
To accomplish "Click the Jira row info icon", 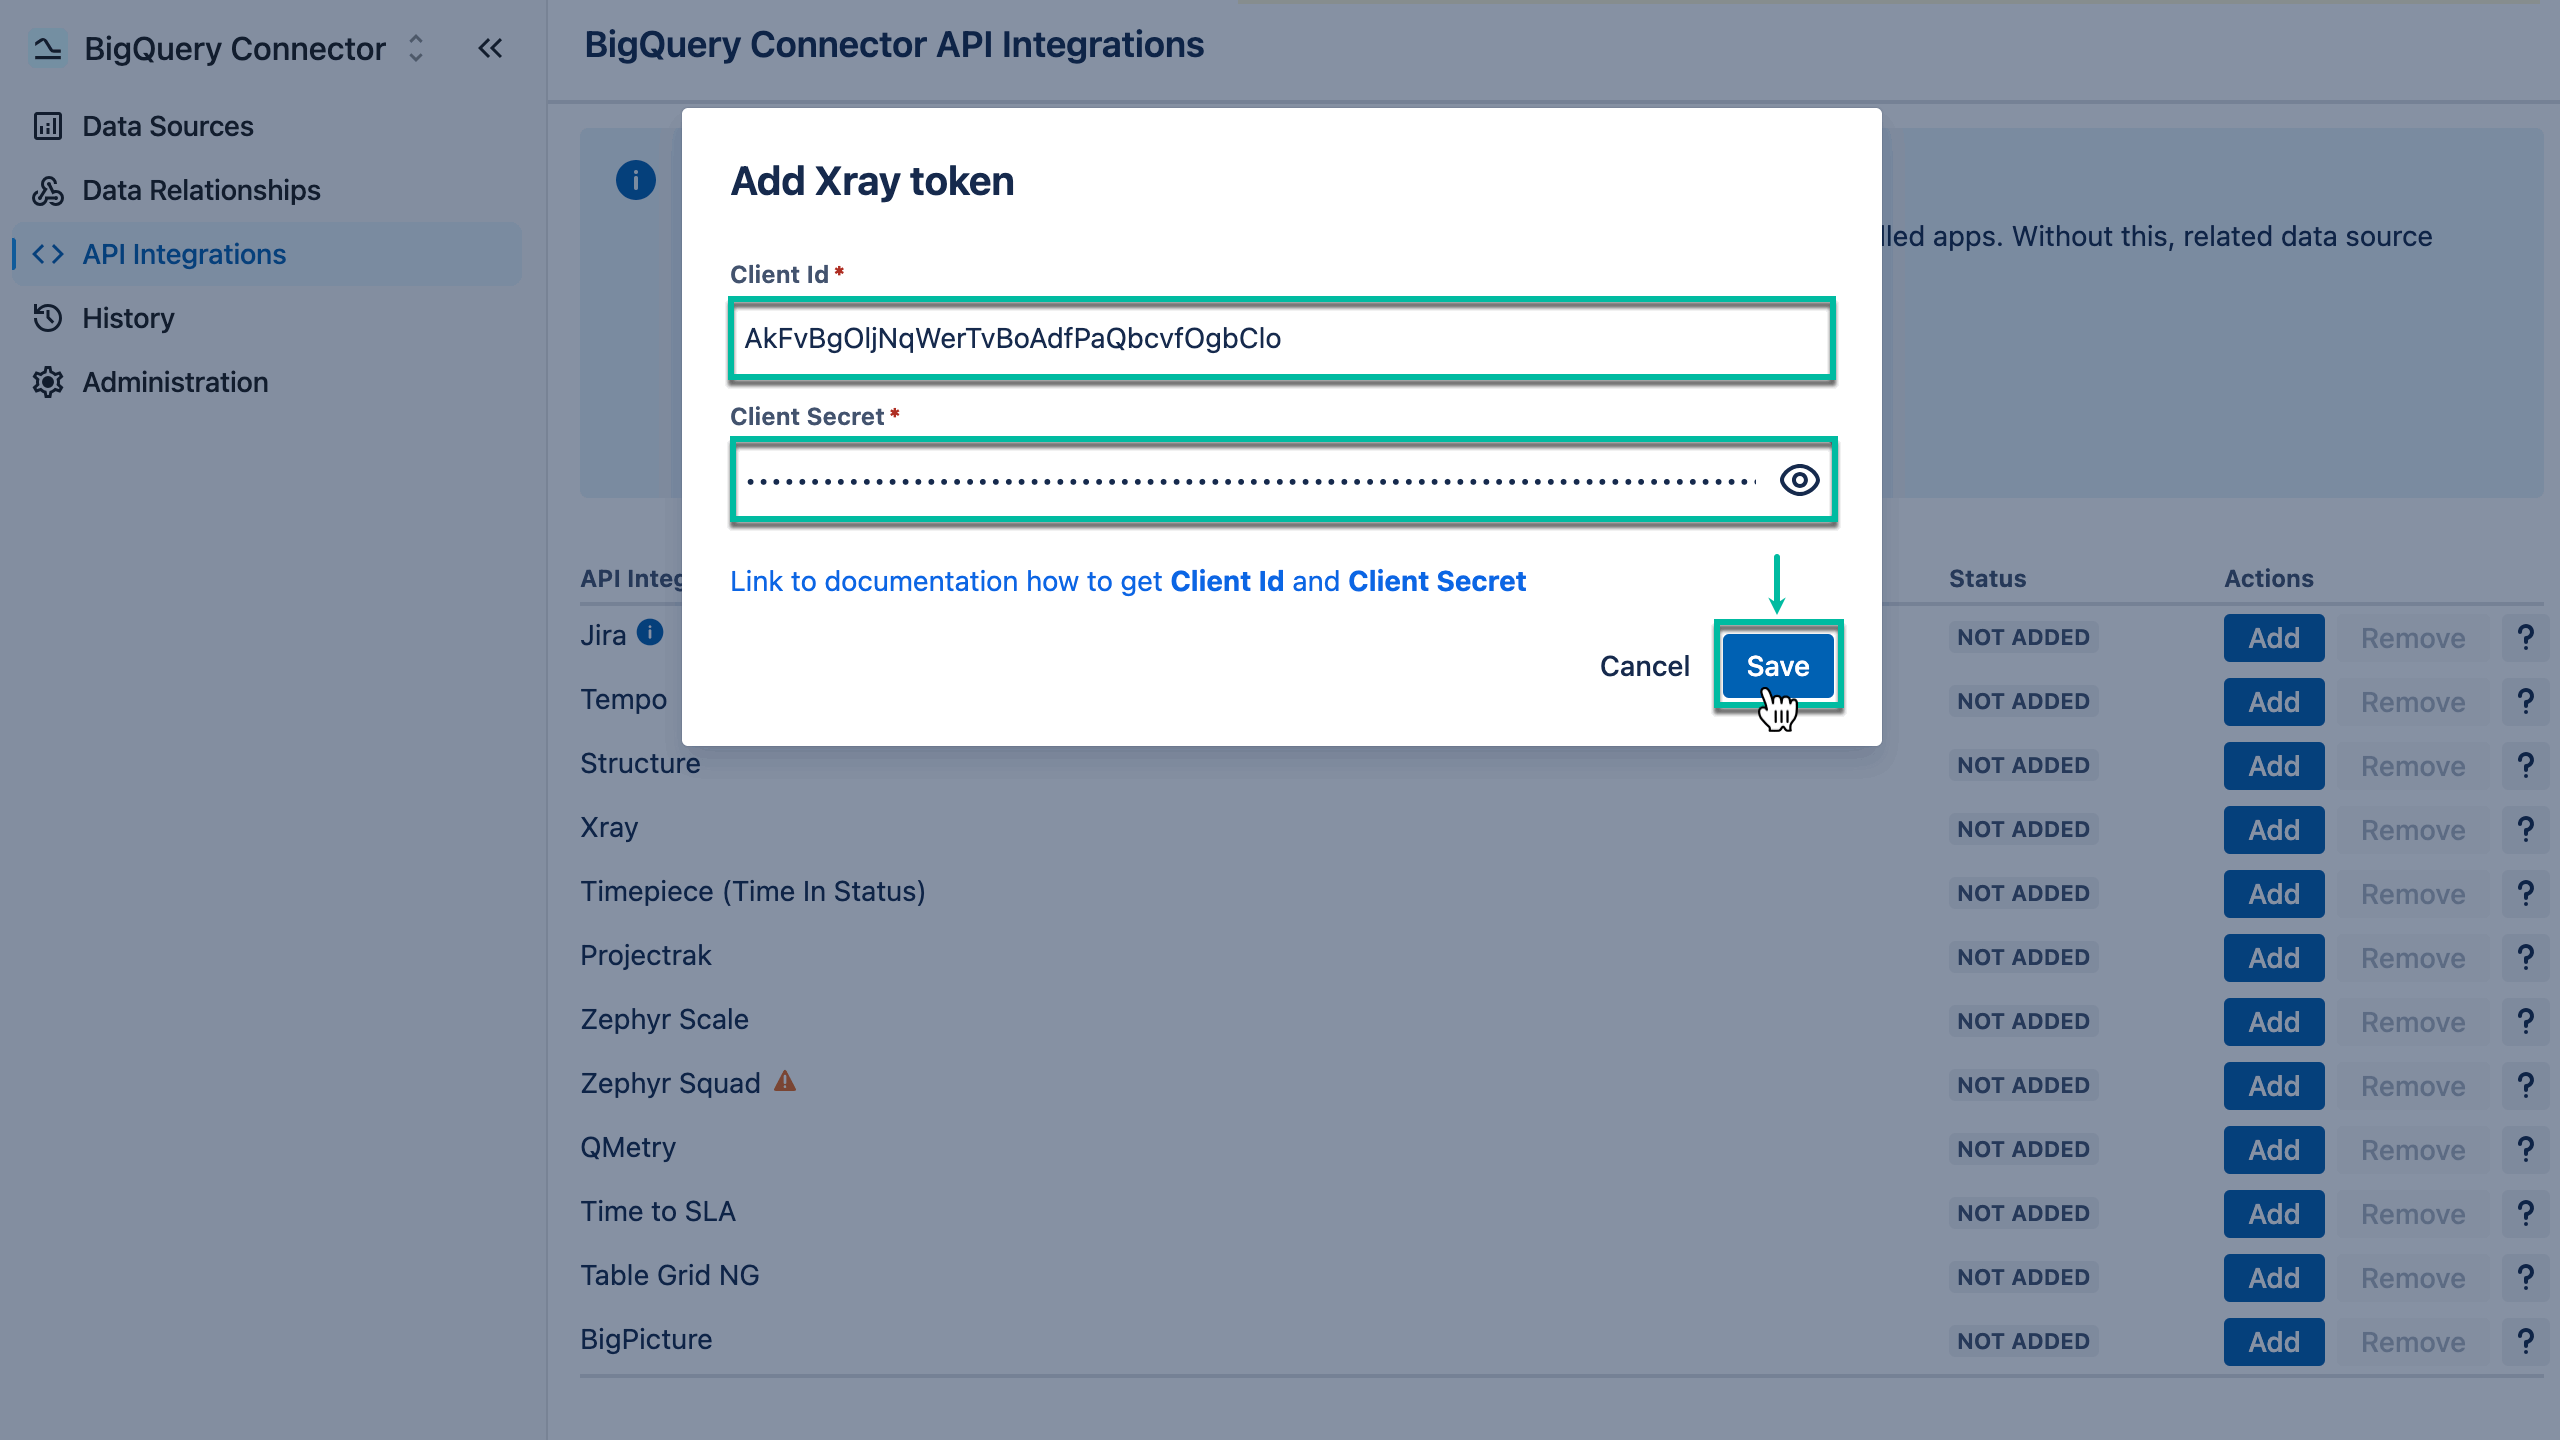I will (x=650, y=632).
